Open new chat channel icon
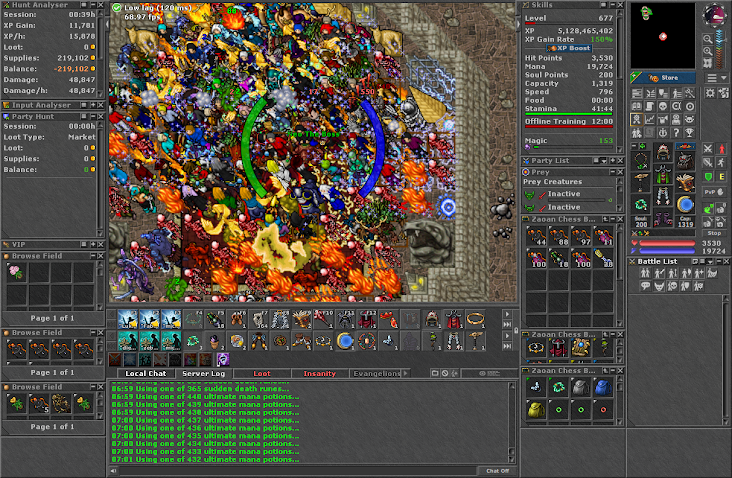The image size is (732, 478). pos(435,373)
